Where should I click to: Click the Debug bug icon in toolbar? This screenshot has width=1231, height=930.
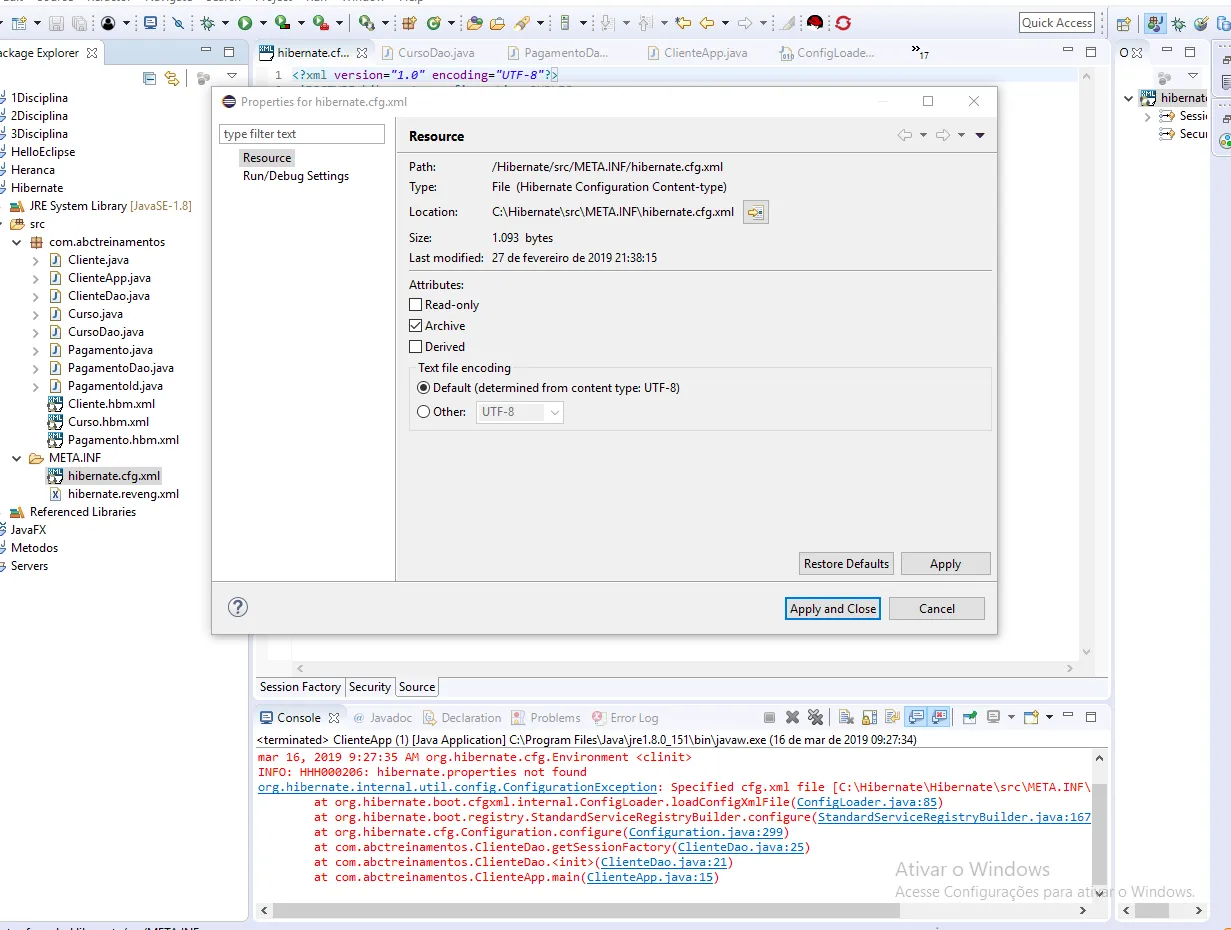pos(208,22)
